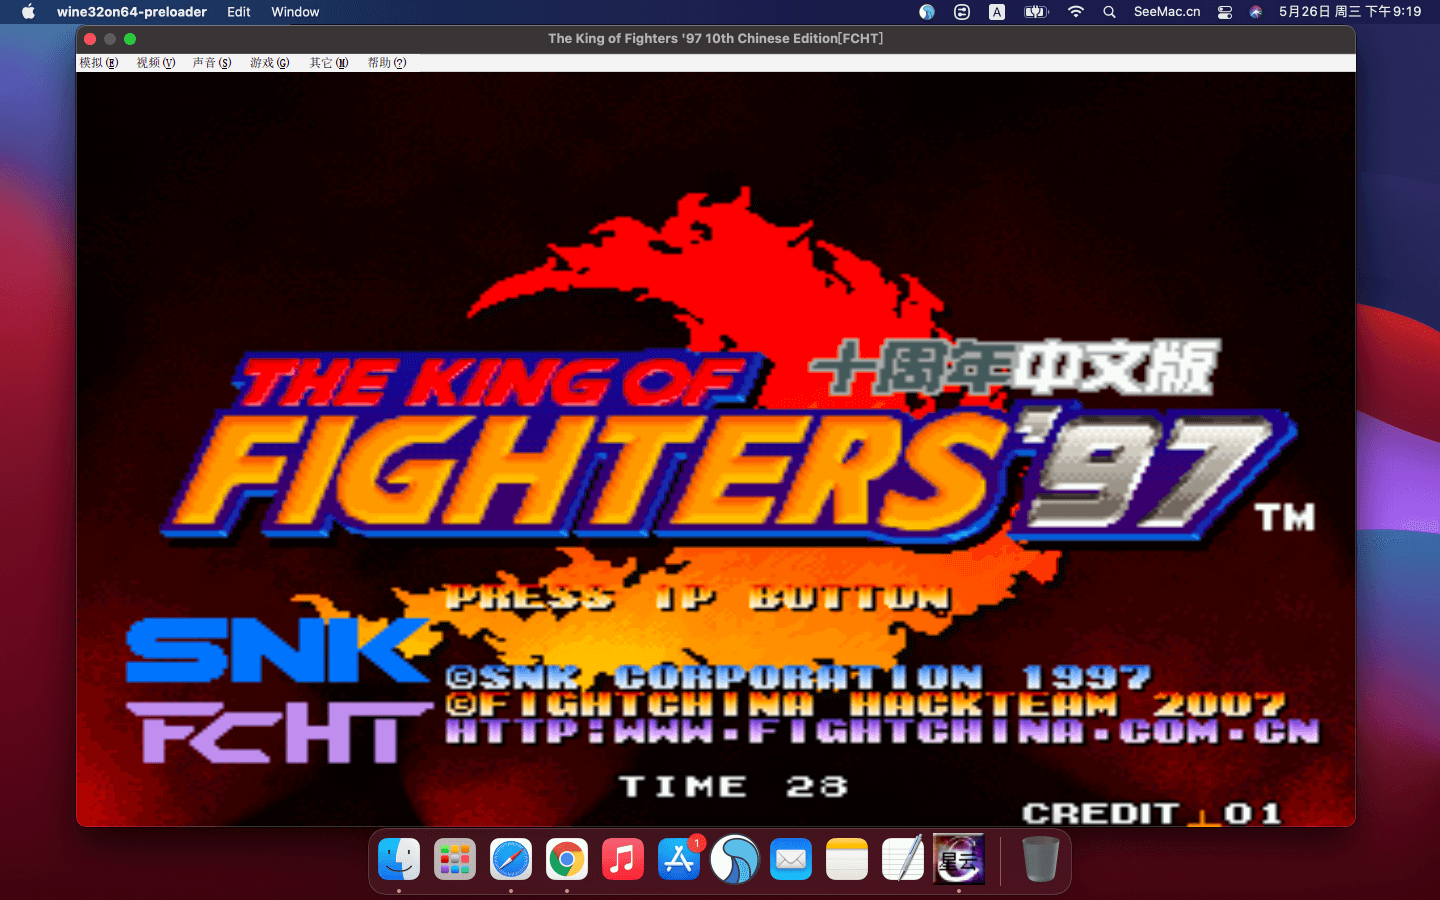Open Mail from the Dock
The width and height of the screenshot is (1440, 900).
[791, 859]
